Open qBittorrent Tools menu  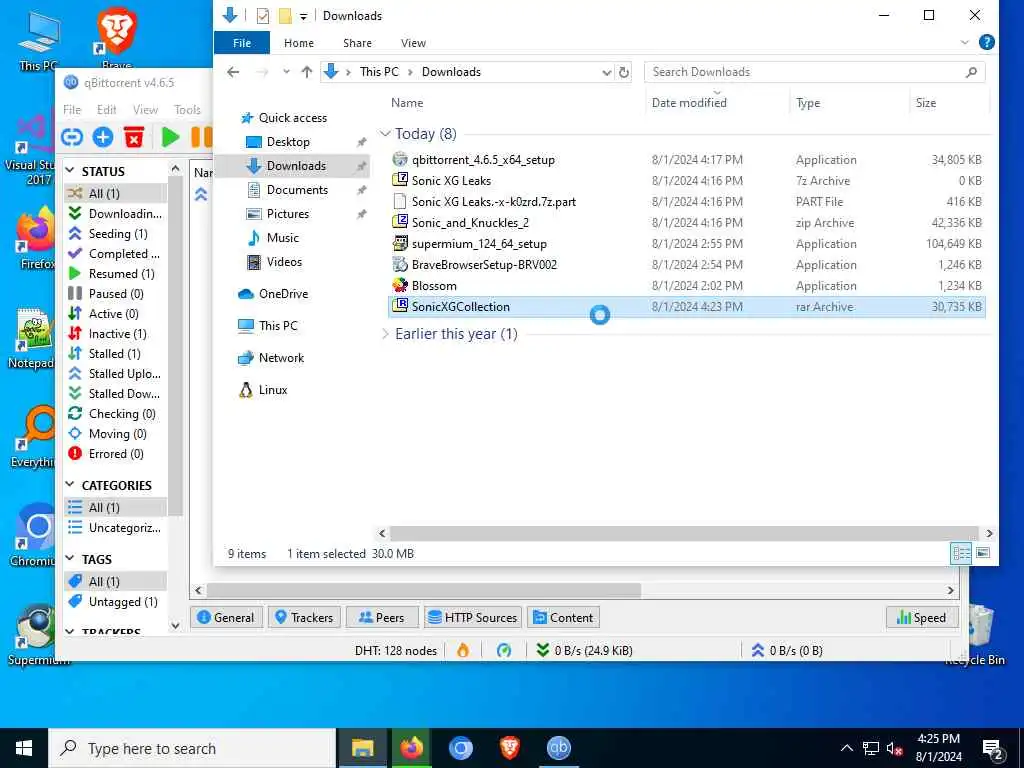(187, 110)
